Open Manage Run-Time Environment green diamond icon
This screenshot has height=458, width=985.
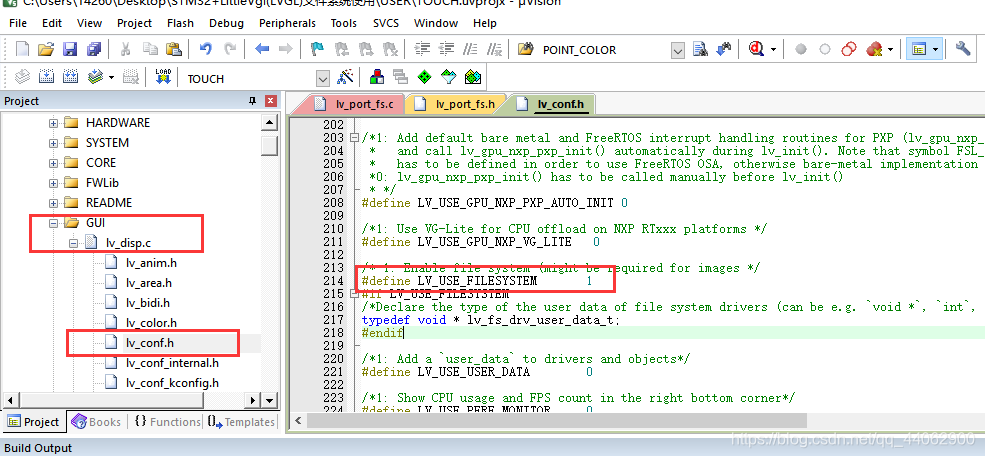(425, 77)
